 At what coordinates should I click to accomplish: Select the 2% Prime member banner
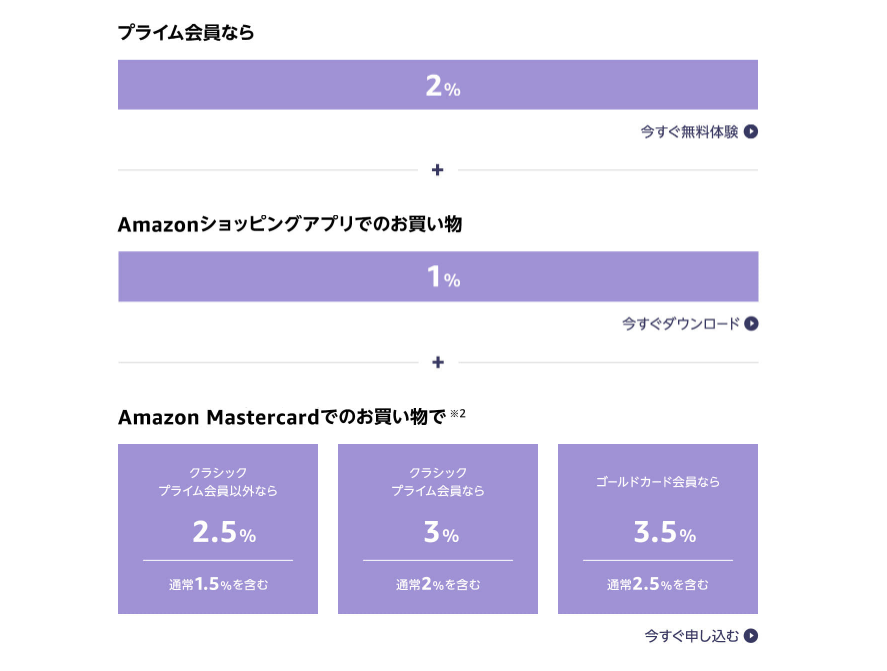click(x=438, y=85)
